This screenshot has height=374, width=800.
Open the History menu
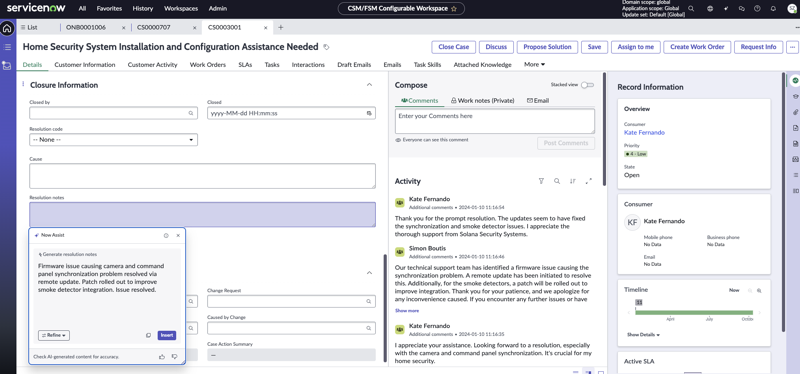pos(142,9)
